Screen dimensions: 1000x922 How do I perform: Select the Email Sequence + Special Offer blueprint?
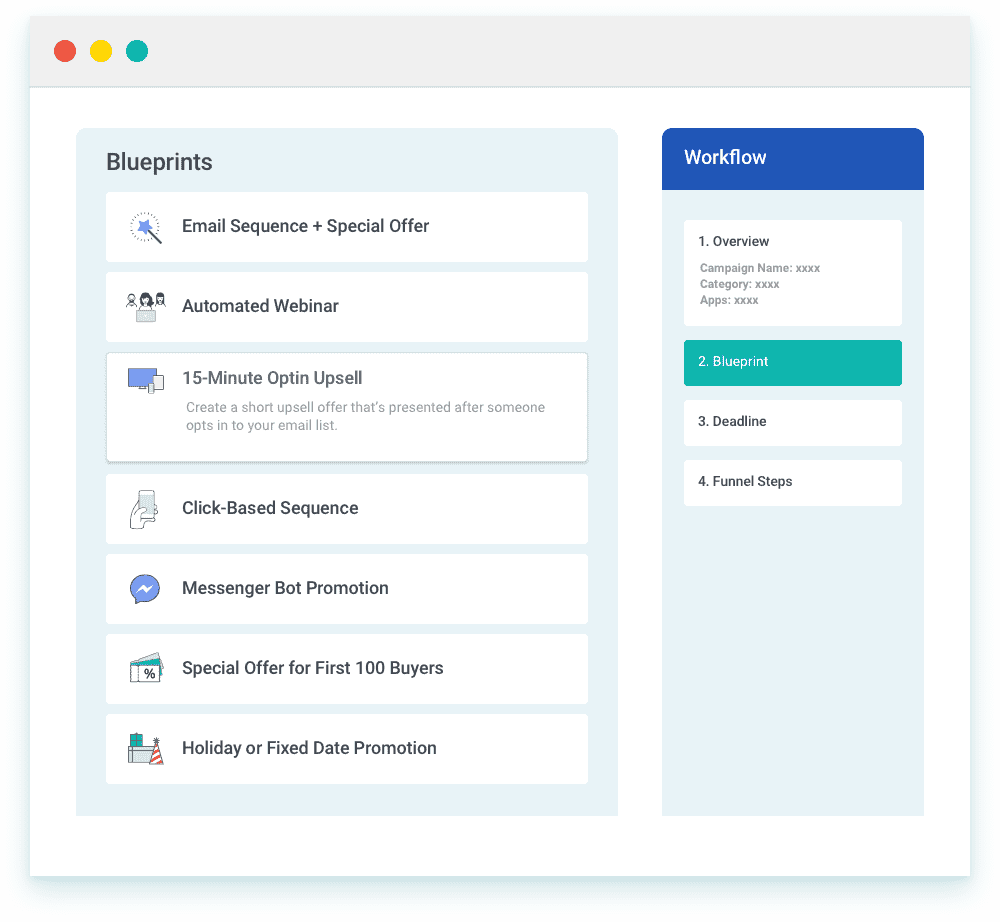pyautogui.click(x=347, y=227)
